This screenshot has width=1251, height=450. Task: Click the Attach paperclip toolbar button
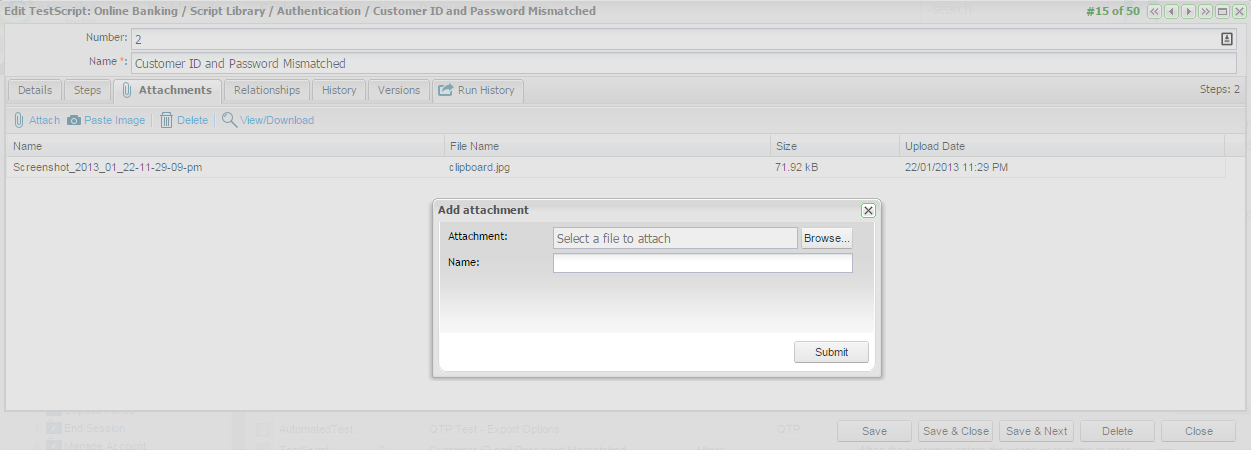click(x=37, y=120)
